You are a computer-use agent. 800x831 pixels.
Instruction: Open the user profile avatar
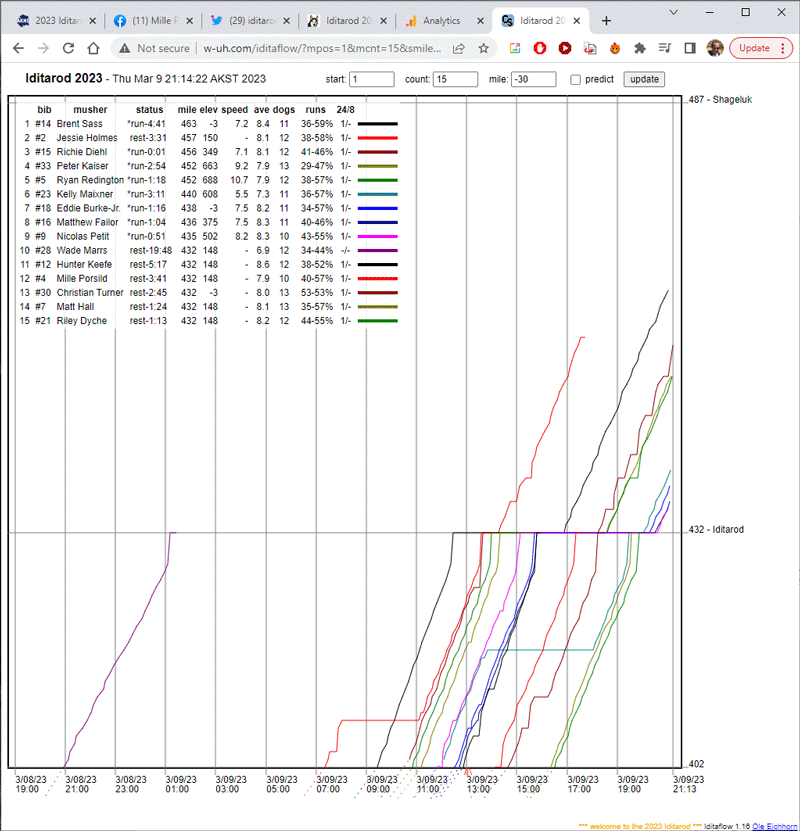715,48
